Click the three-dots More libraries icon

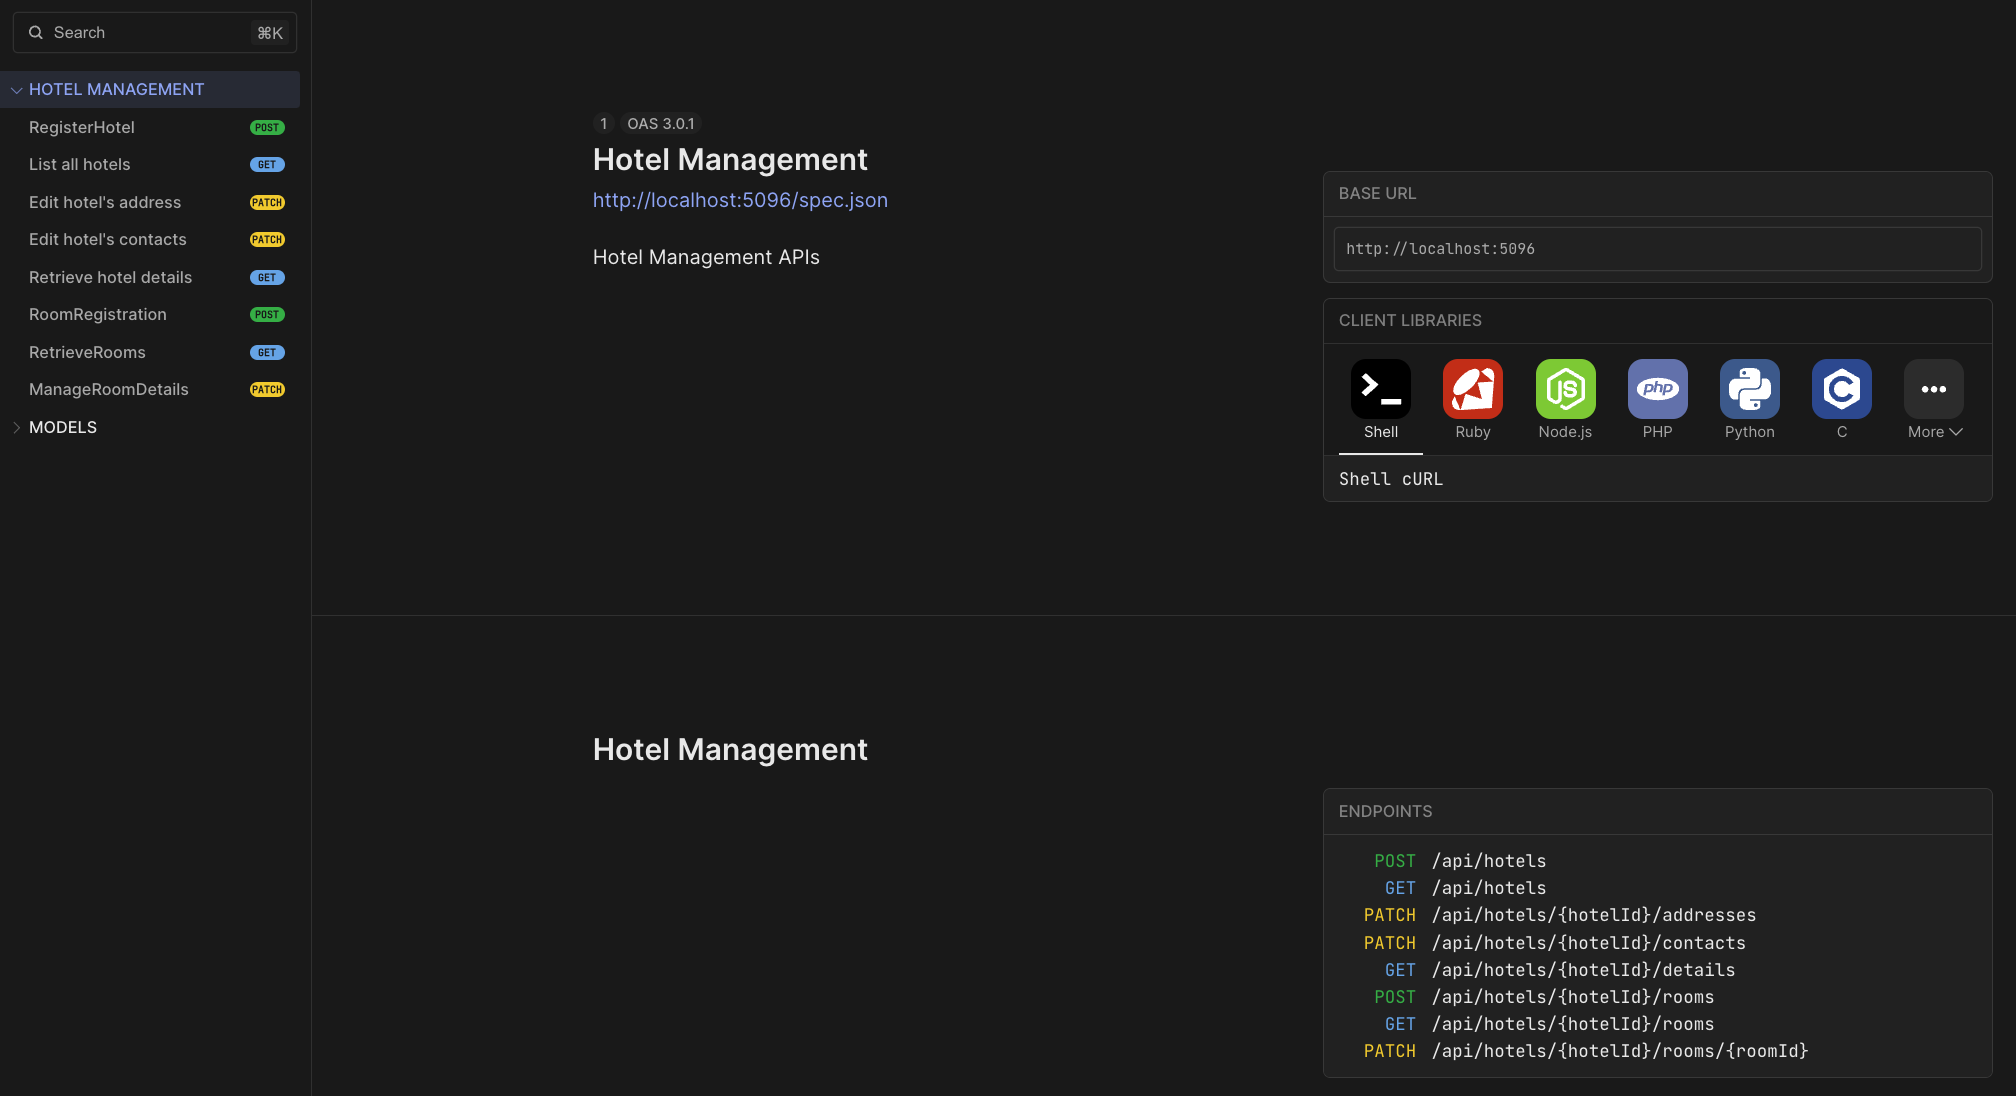pyautogui.click(x=1933, y=389)
